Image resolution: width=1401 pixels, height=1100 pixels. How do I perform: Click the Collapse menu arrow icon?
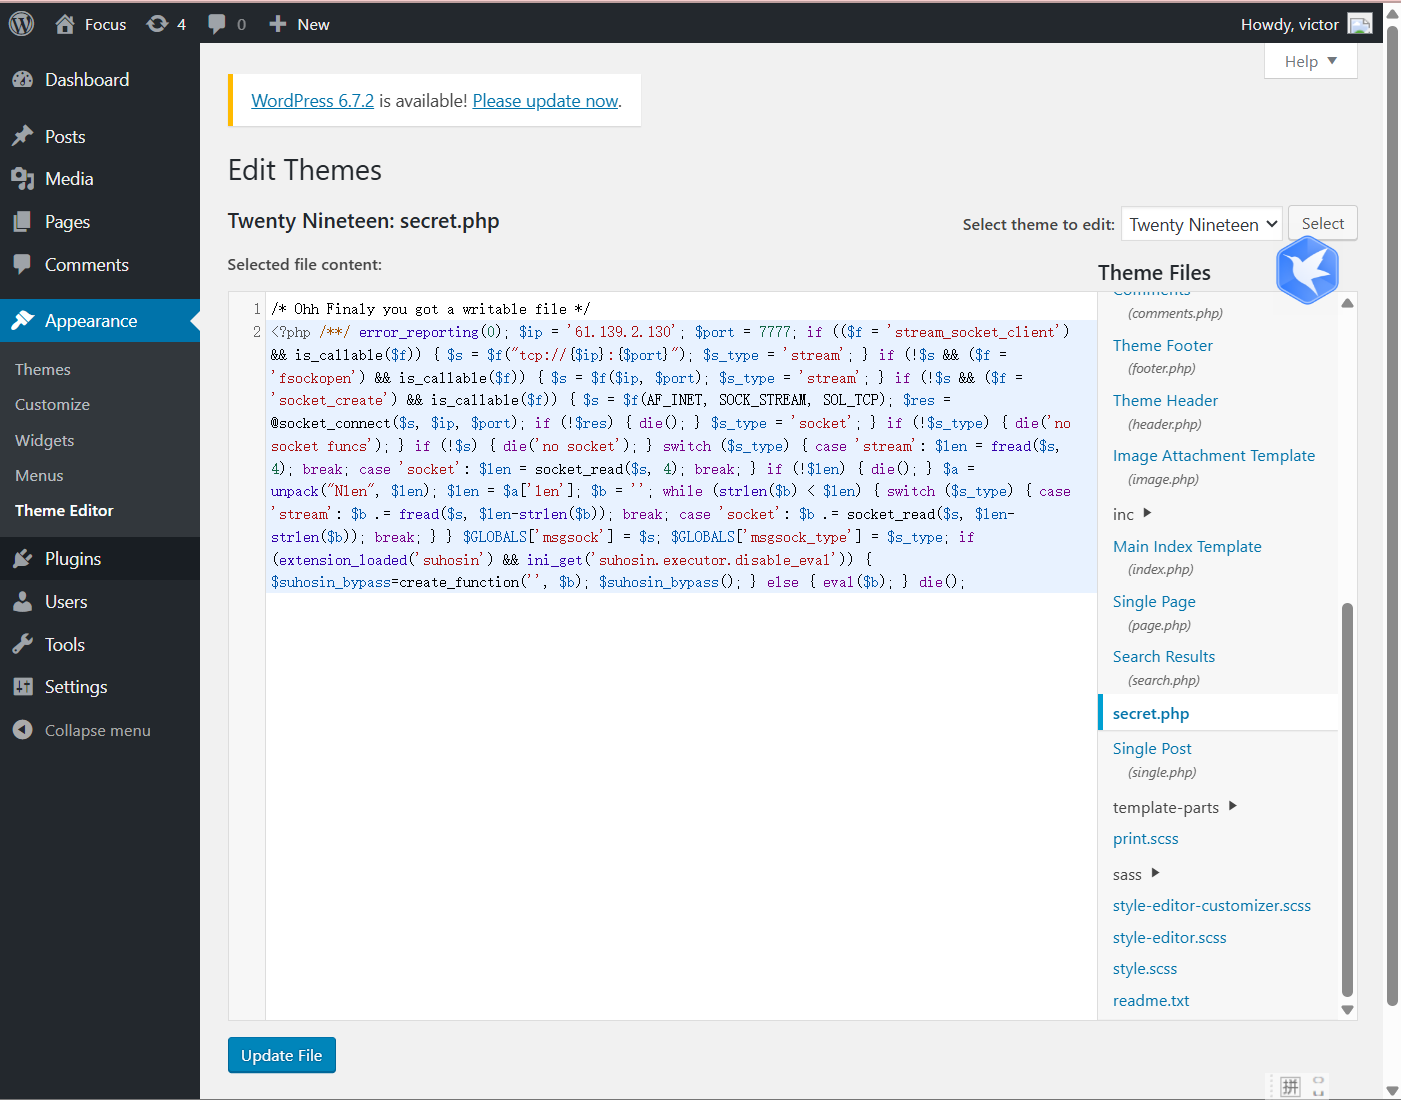[x=23, y=730]
